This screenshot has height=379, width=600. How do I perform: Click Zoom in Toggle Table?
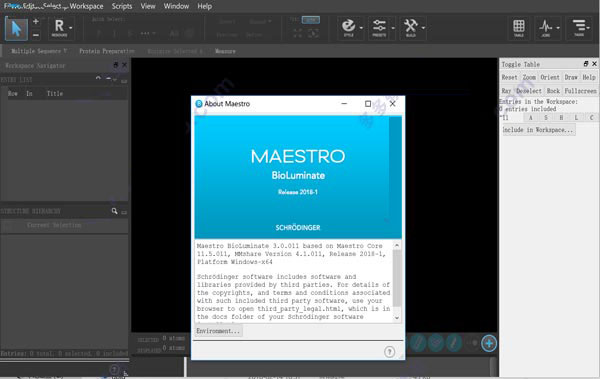(529, 77)
